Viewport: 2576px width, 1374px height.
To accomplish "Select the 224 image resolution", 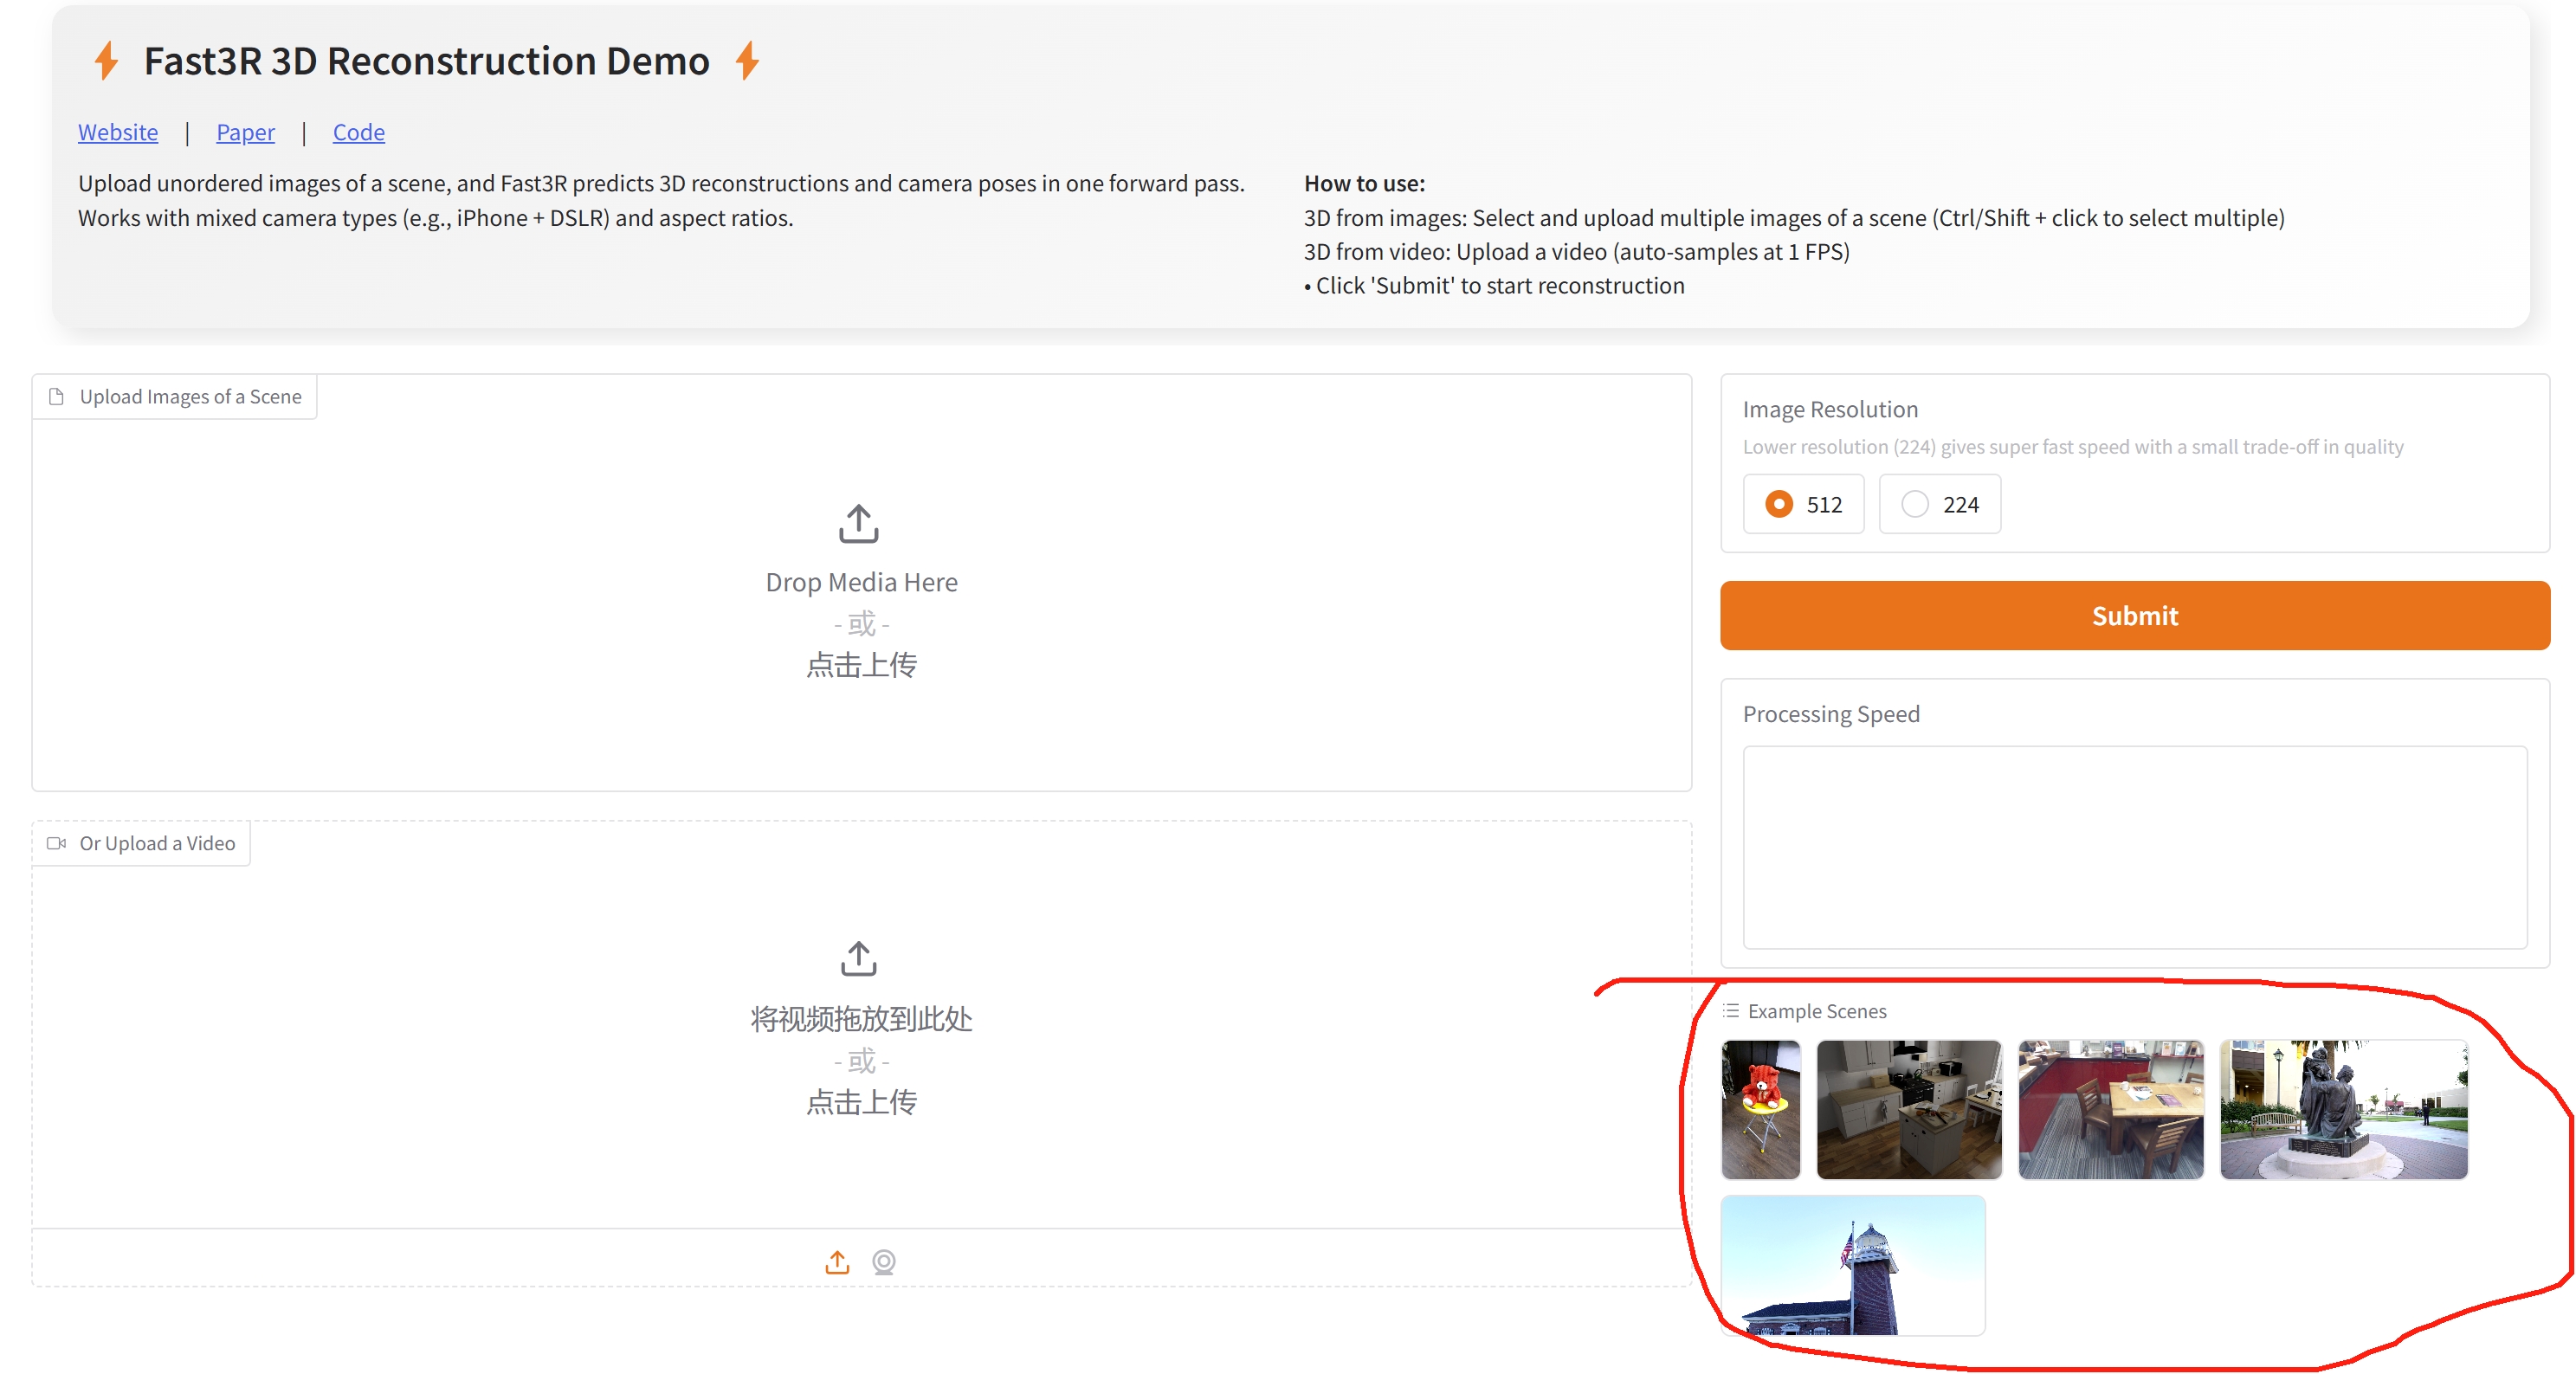I will tap(1939, 504).
